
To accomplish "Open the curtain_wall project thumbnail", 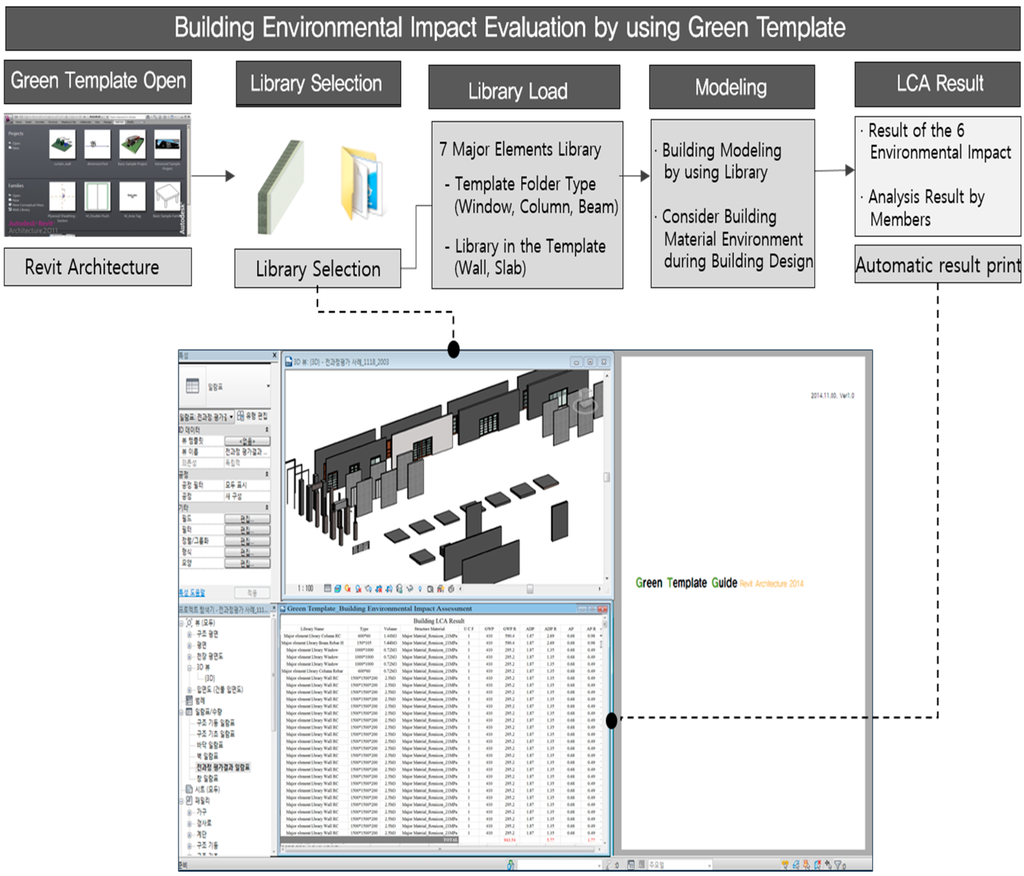I will [62, 144].
